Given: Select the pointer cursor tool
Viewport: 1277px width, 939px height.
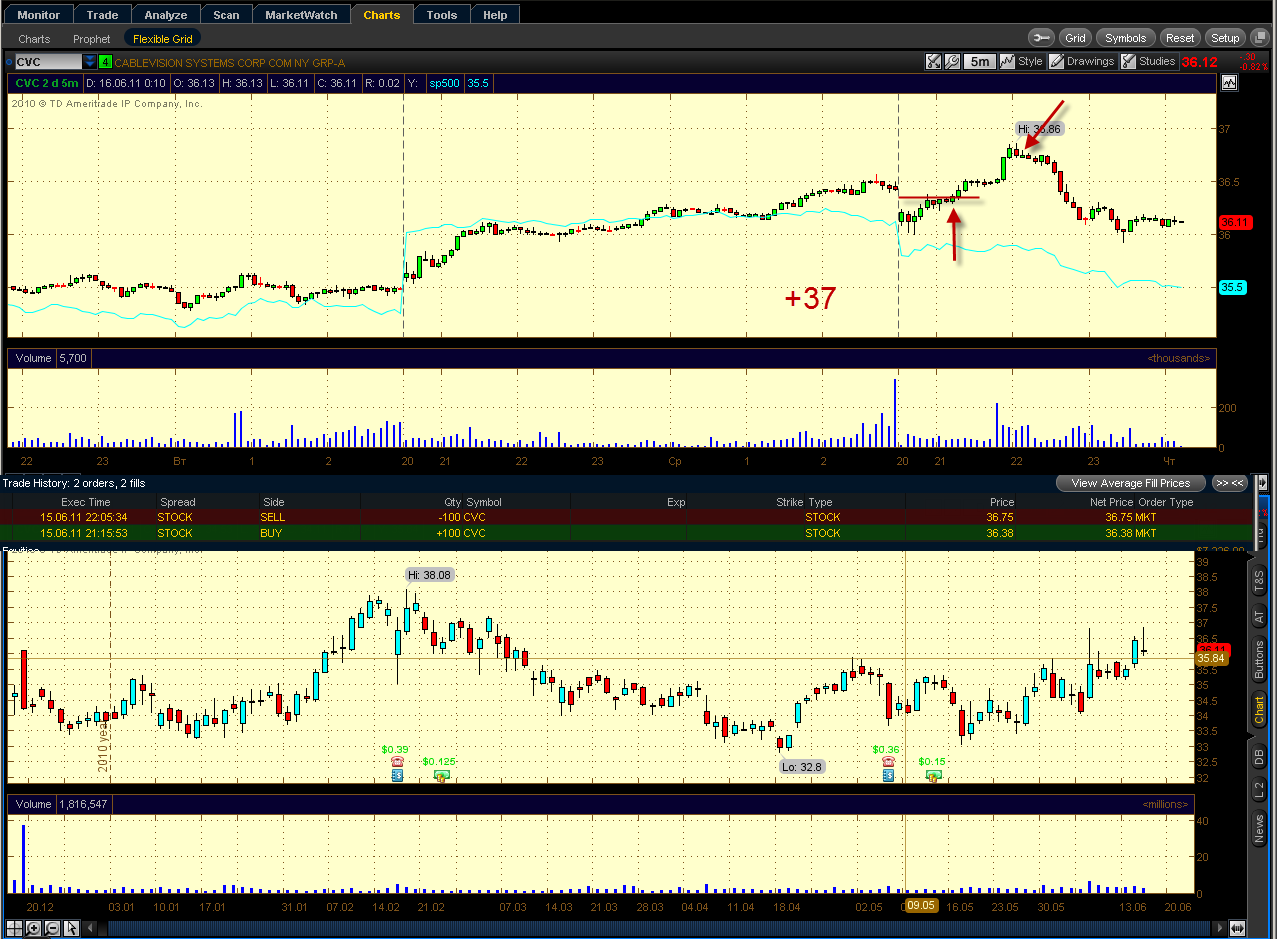Looking at the screenshot, I should 70,927.
